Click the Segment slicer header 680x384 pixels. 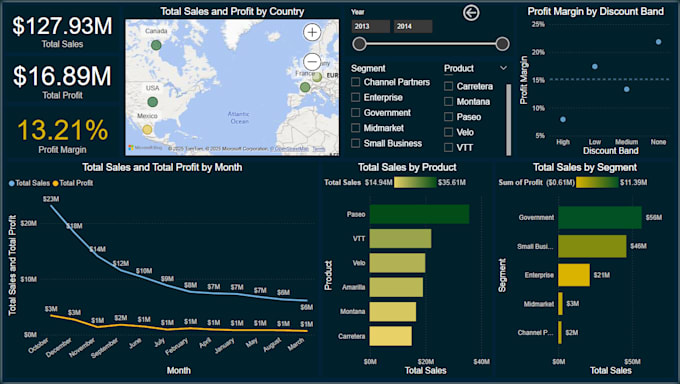click(x=368, y=69)
